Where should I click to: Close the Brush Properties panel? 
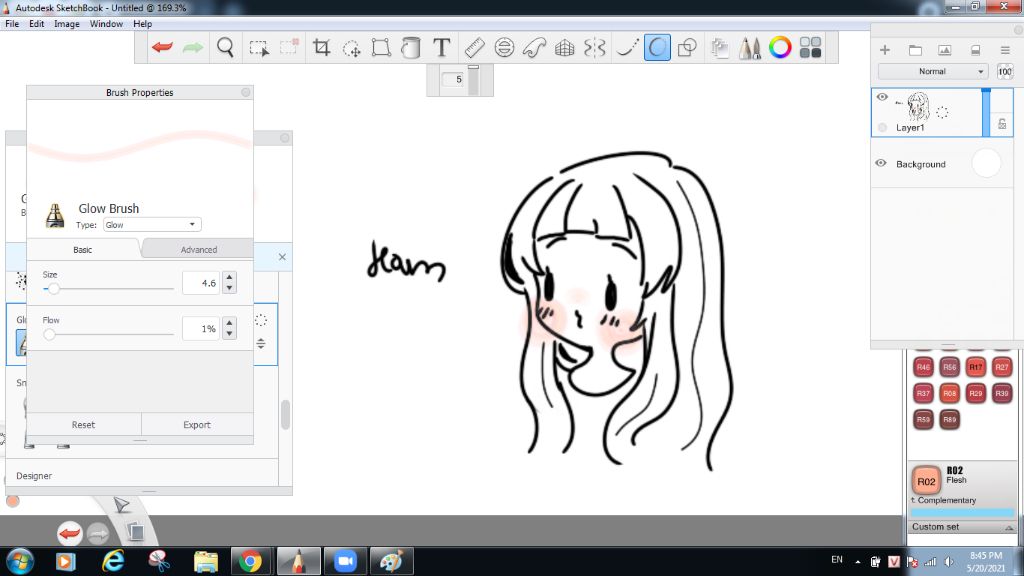[246, 93]
